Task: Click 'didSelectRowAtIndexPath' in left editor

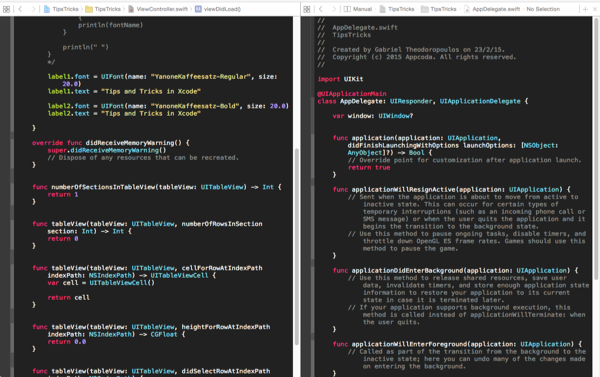Action: [226, 371]
